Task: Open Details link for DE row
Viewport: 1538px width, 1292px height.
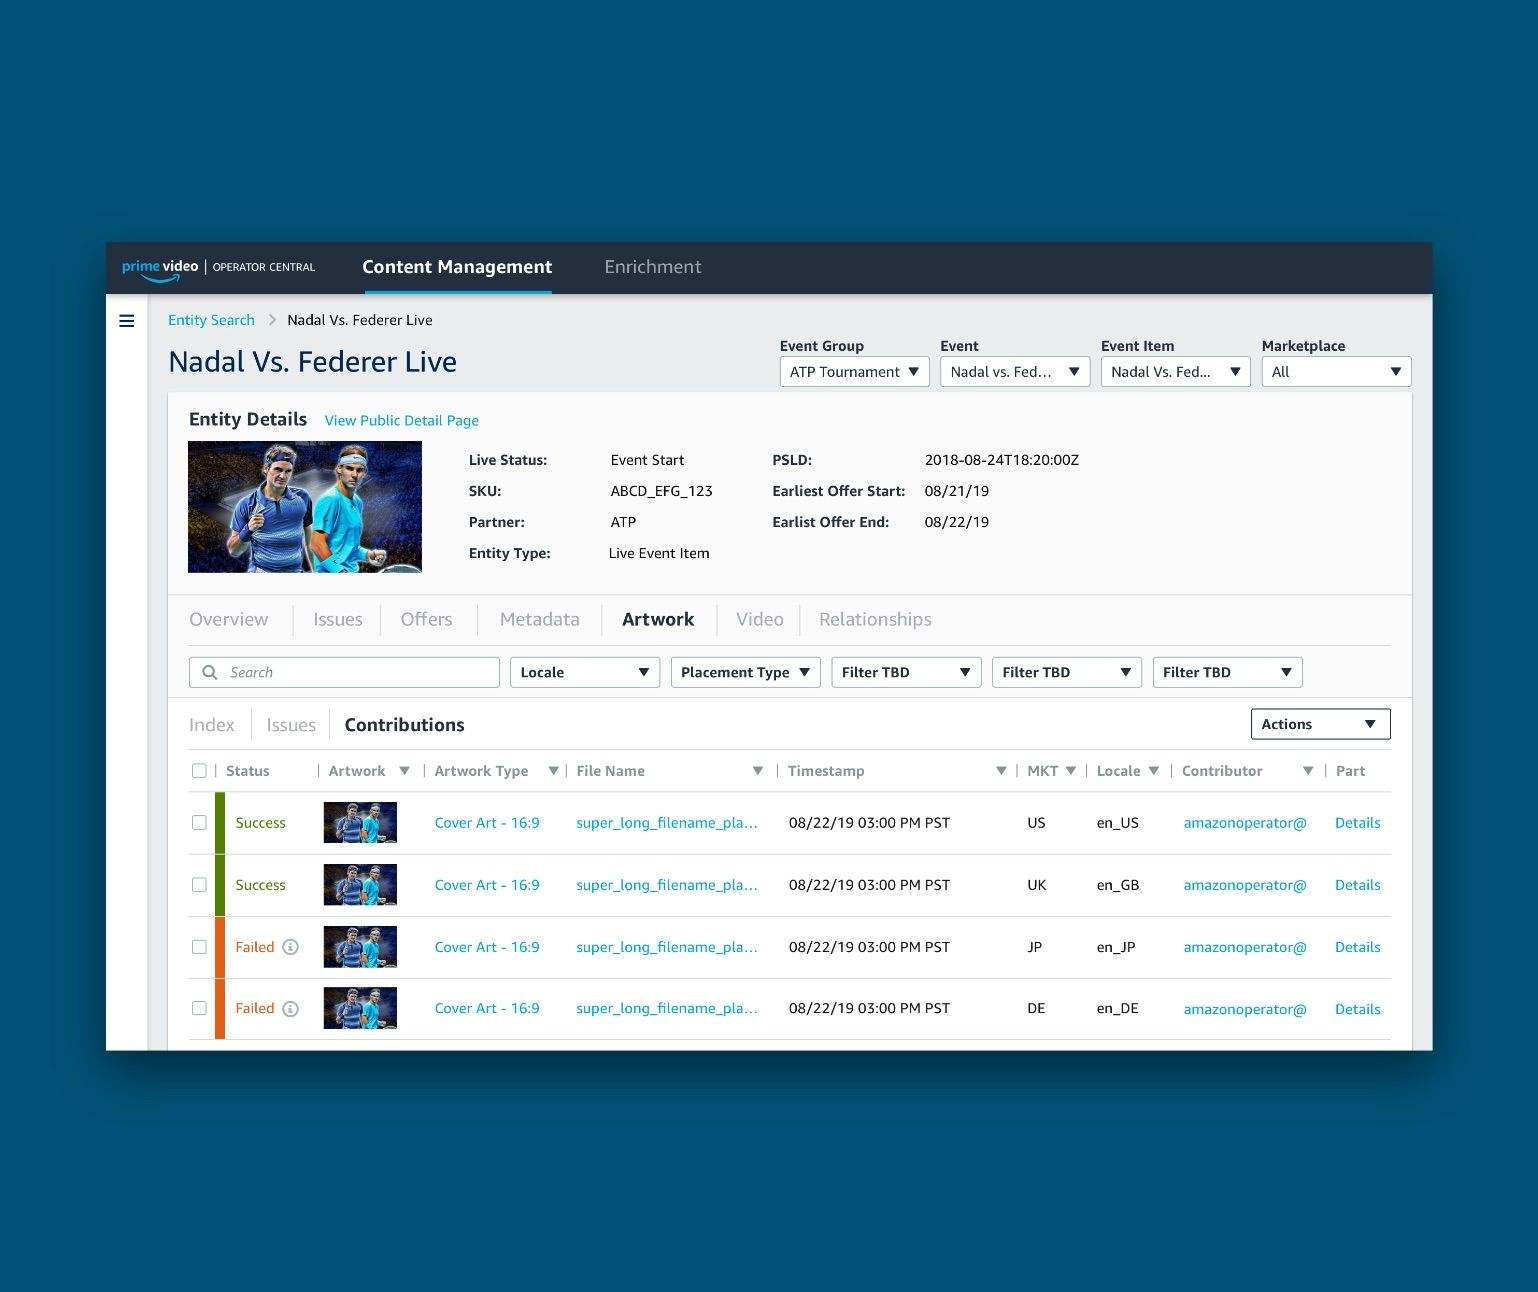Action: [1358, 1009]
